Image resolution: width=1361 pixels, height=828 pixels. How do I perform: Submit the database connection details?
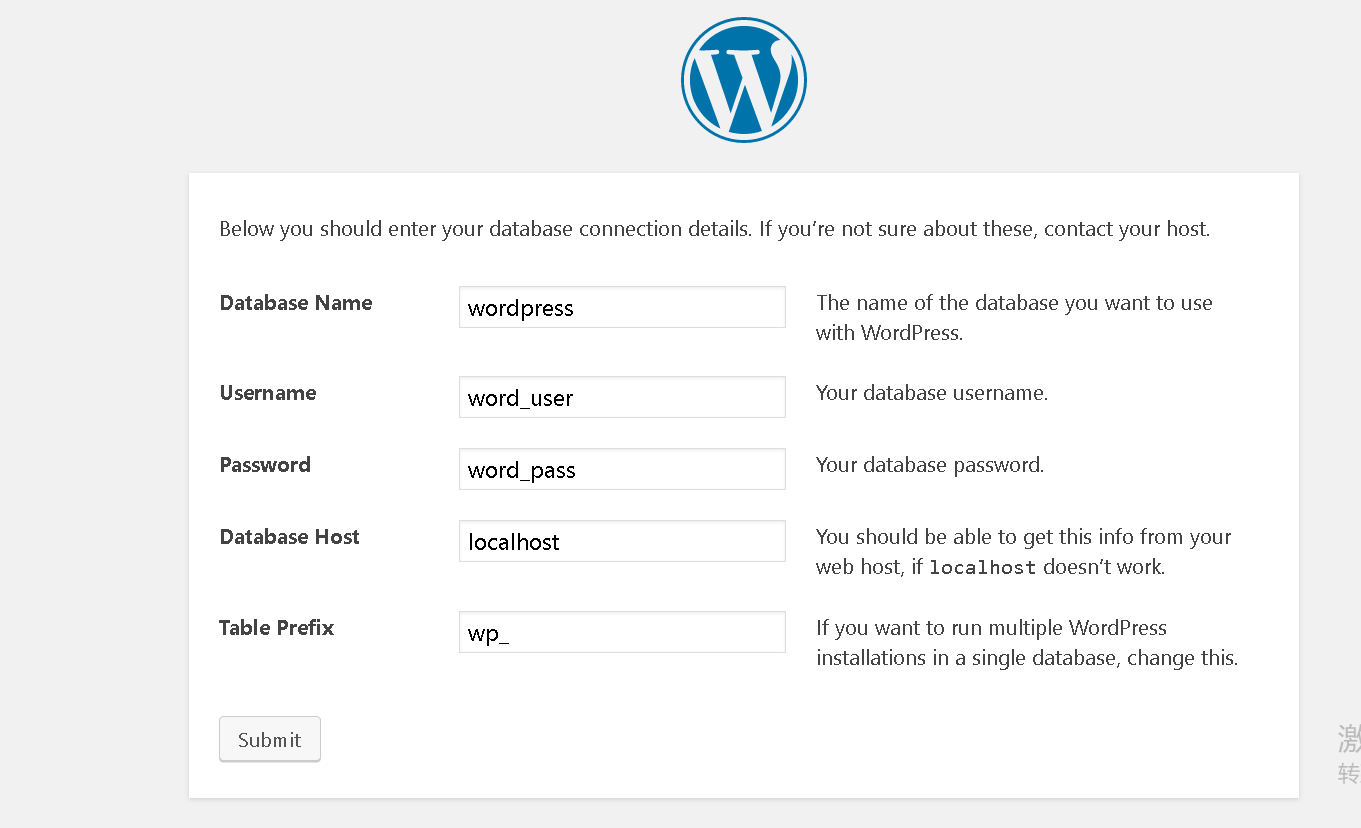270,740
